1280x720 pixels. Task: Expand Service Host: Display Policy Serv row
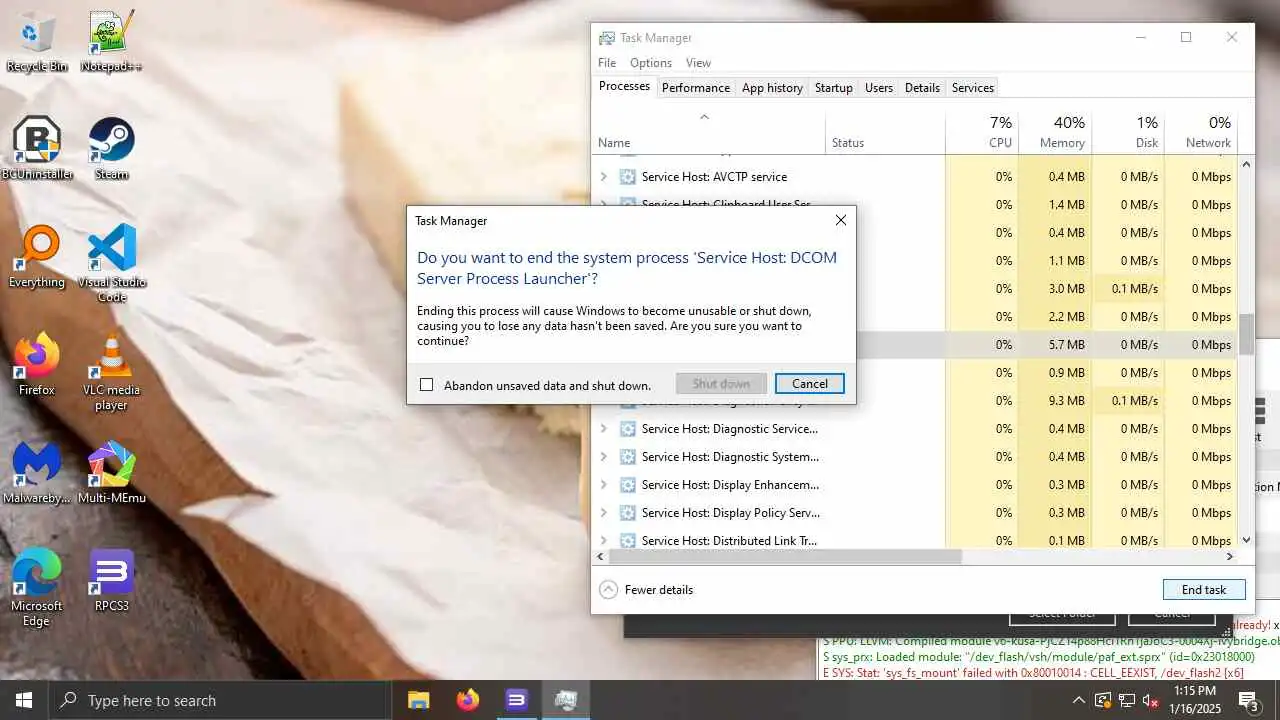click(x=603, y=513)
